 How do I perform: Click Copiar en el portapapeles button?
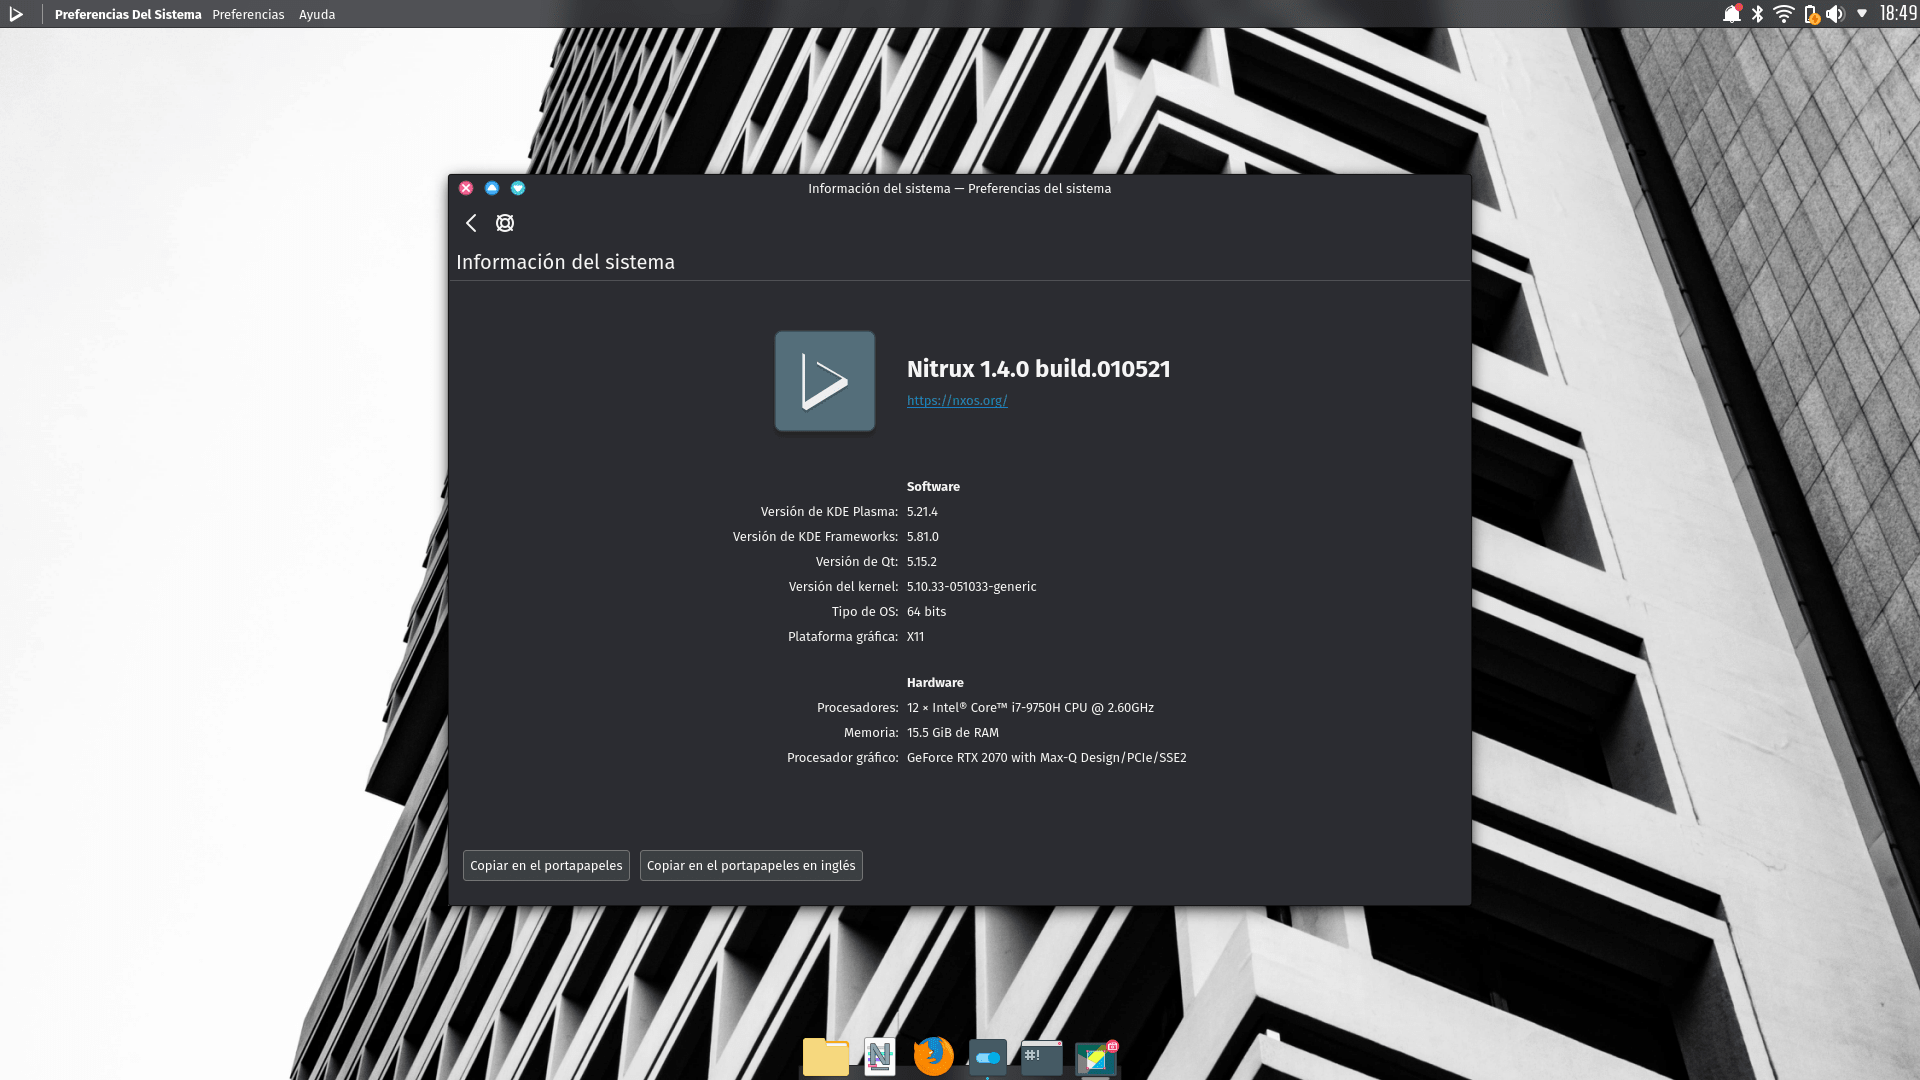[546, 865]
